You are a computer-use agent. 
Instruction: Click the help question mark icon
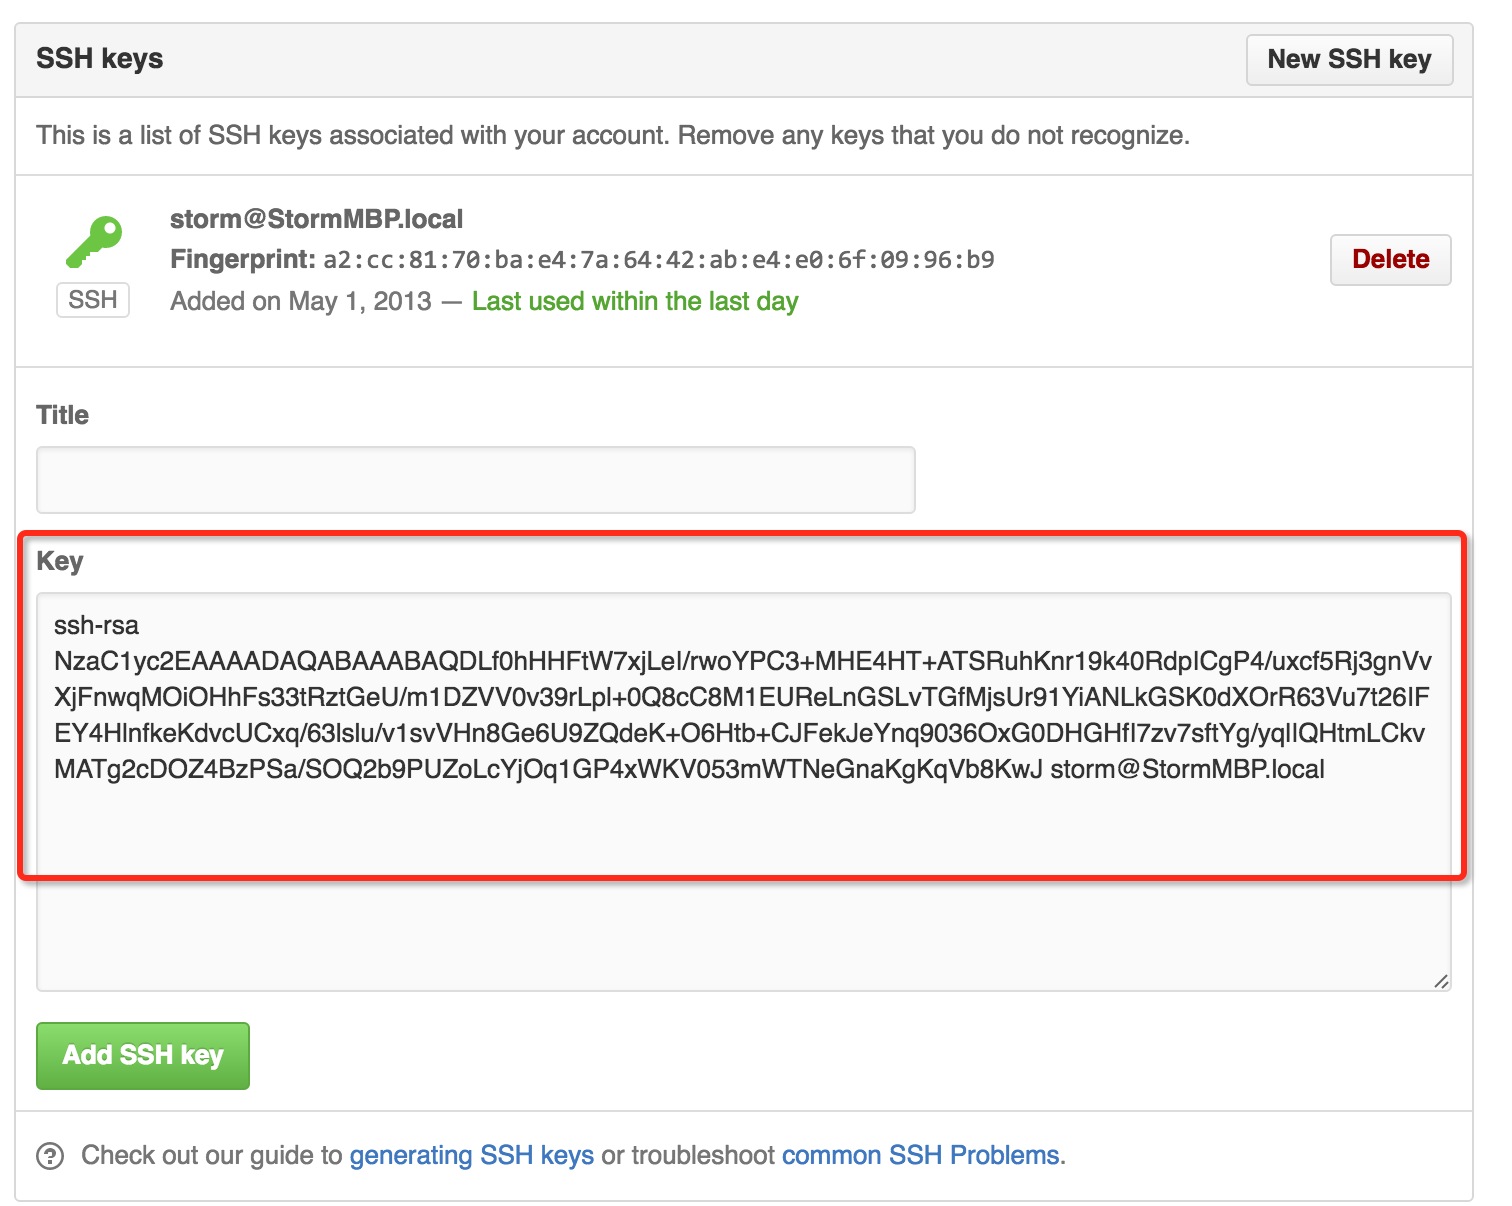pyautogui.click(x=50, y=1156)
